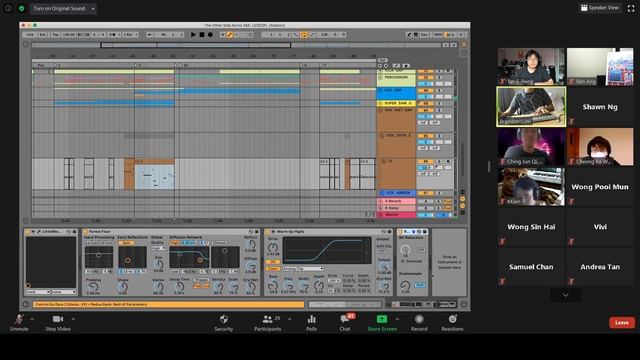Open arrow menu beside Participants

[289, 319]
